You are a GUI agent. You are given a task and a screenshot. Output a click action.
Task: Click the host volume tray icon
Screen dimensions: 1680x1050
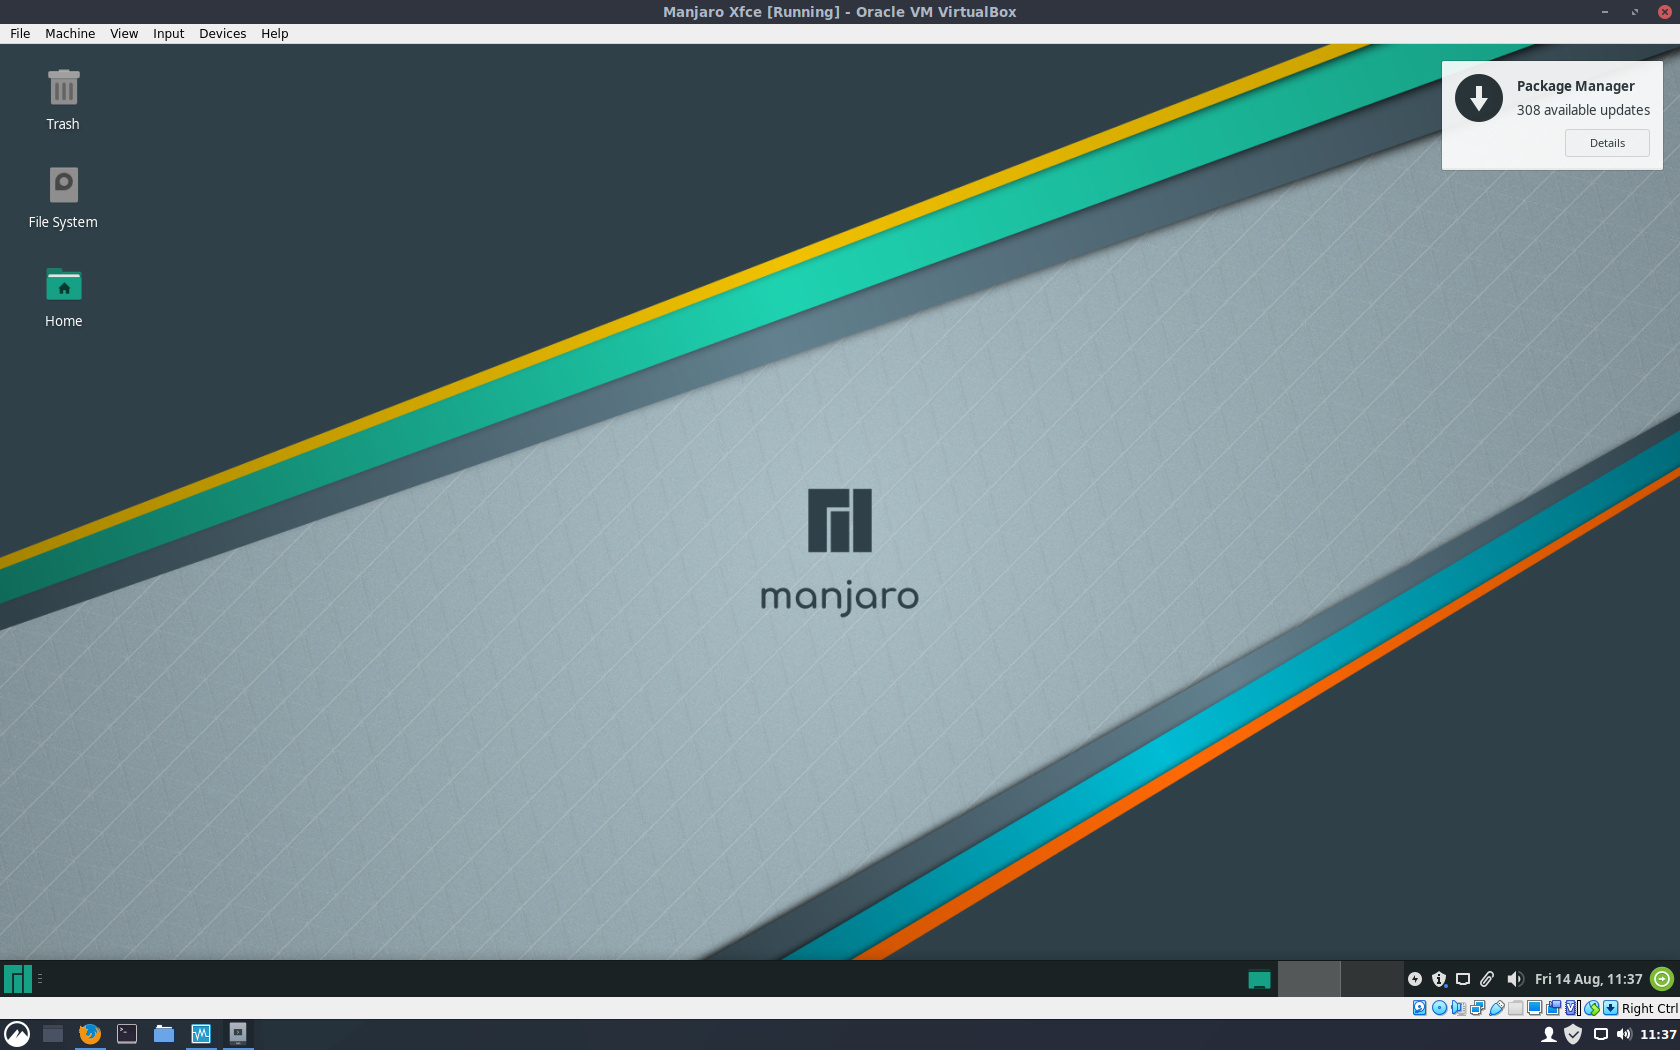1624,1035
